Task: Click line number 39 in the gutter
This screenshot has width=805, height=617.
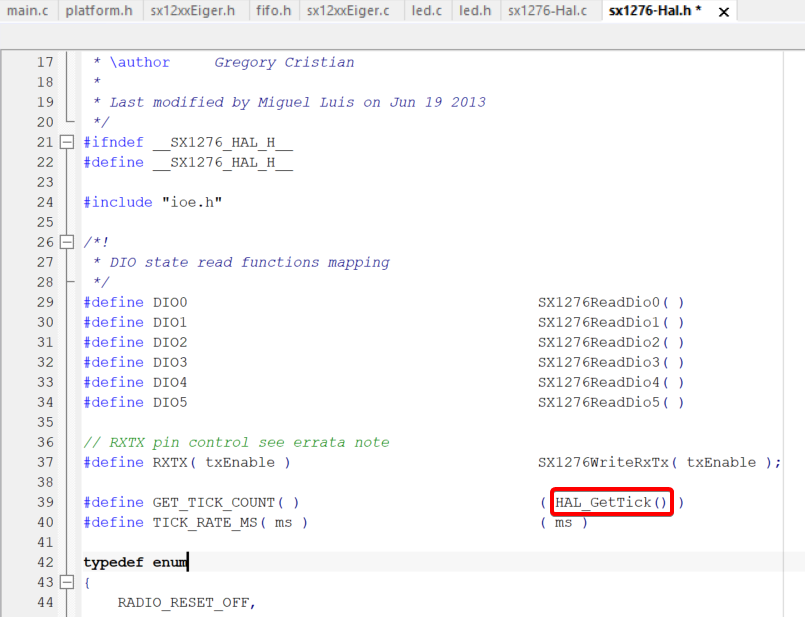Action: [x=44, y=502]
